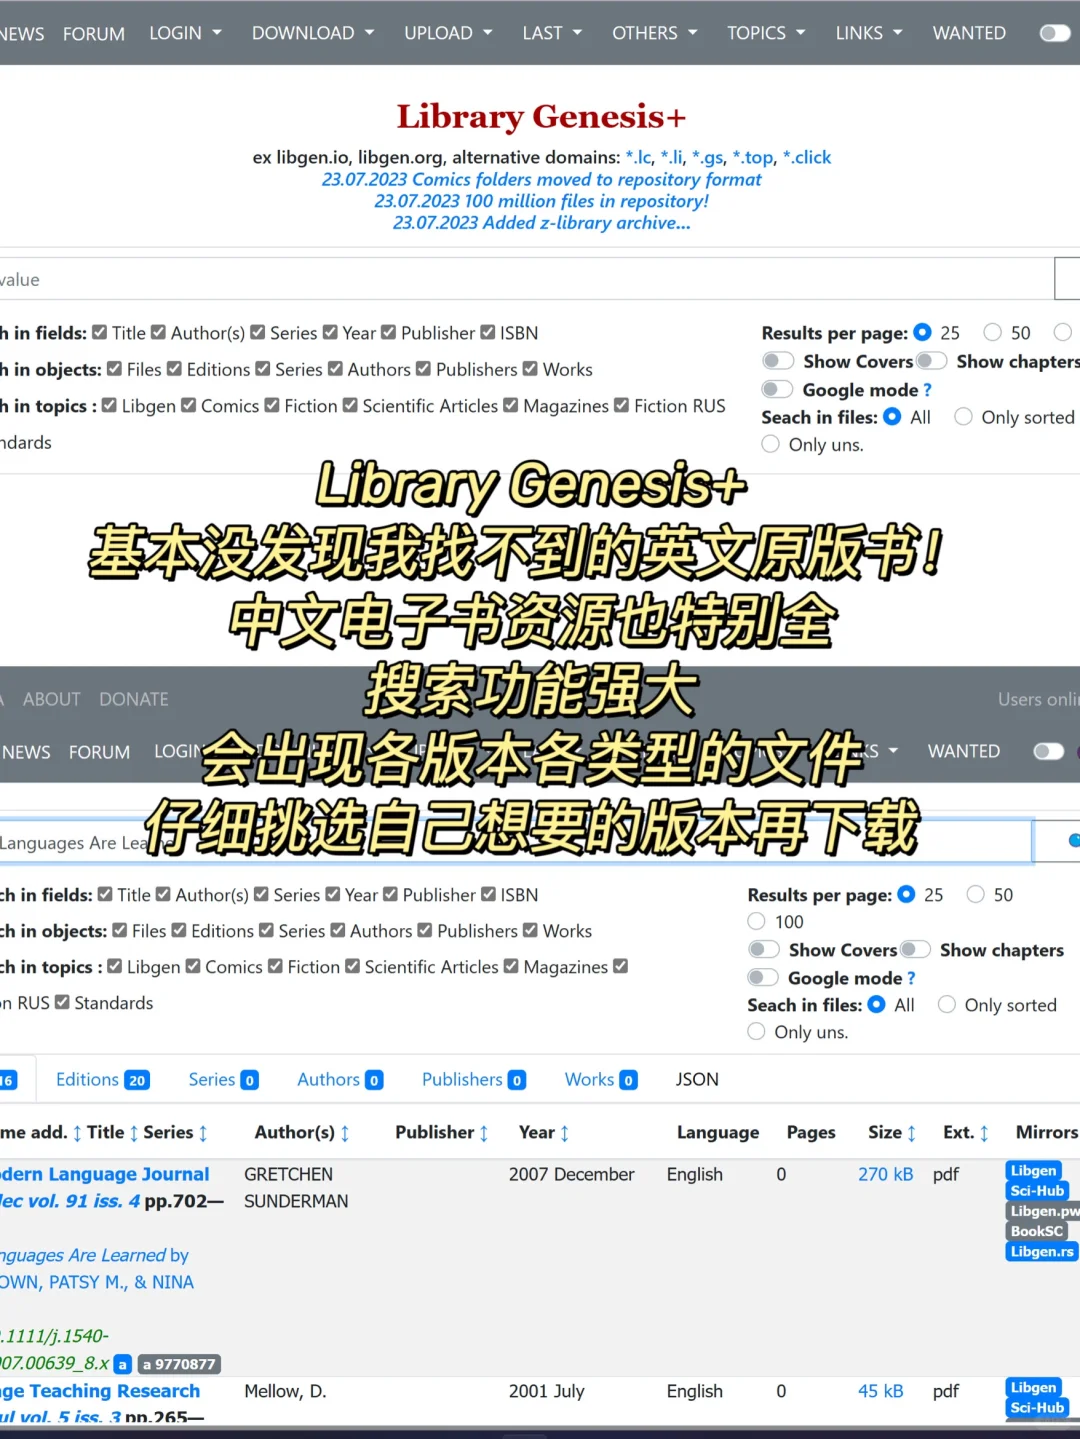Screen dimensions: 1080x1439
Task: Expand LOGIN dropdown in top navigation bar
Action: pos(185,33)
